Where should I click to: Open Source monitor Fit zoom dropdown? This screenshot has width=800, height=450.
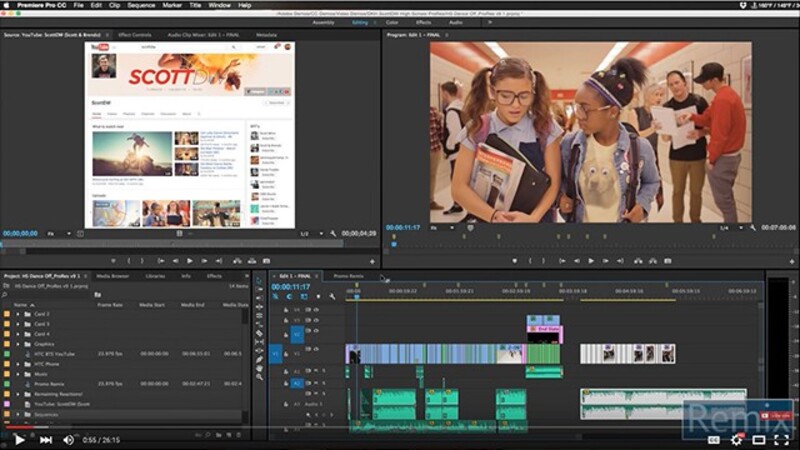click(x=59, y=234)
